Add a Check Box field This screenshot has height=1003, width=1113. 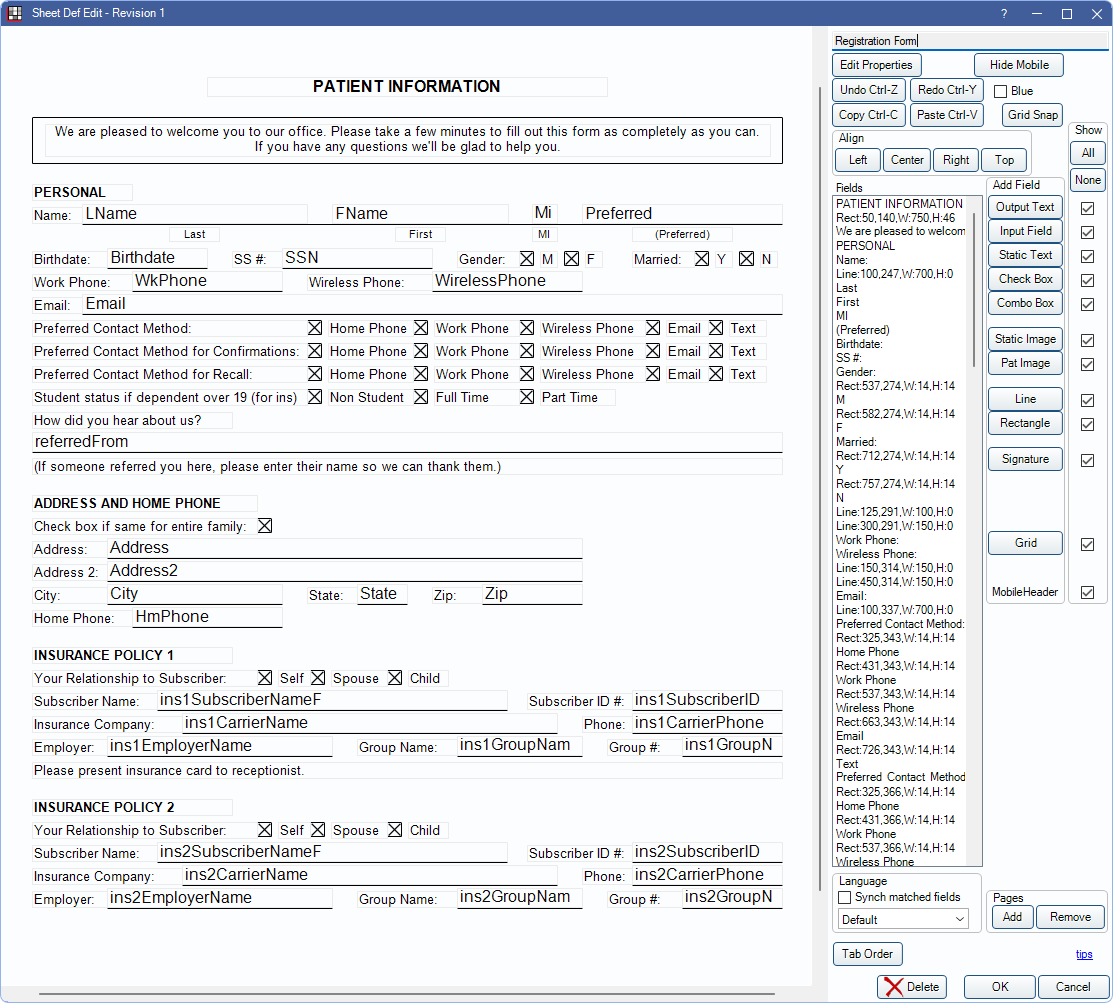point(1025,279)
